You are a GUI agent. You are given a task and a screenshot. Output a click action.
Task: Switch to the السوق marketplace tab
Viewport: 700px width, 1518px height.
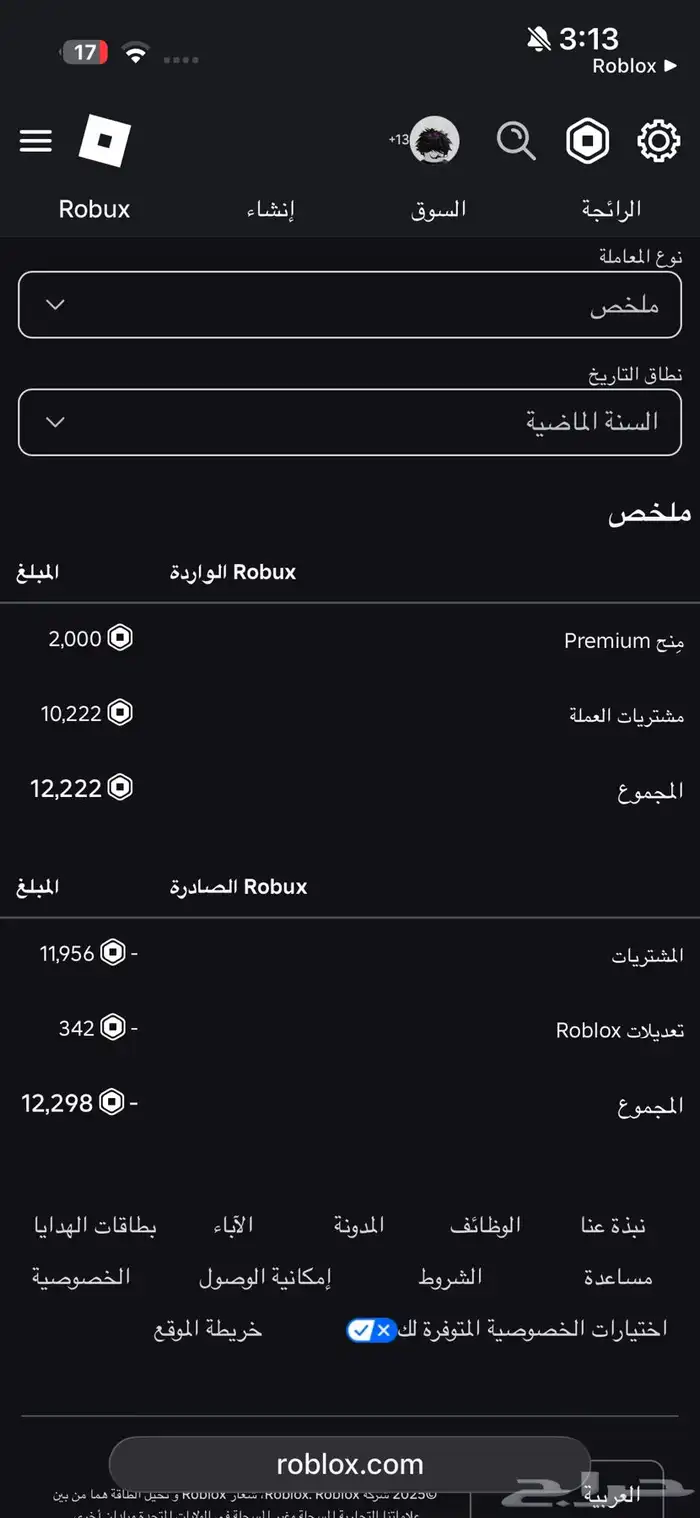click(439, 209)
